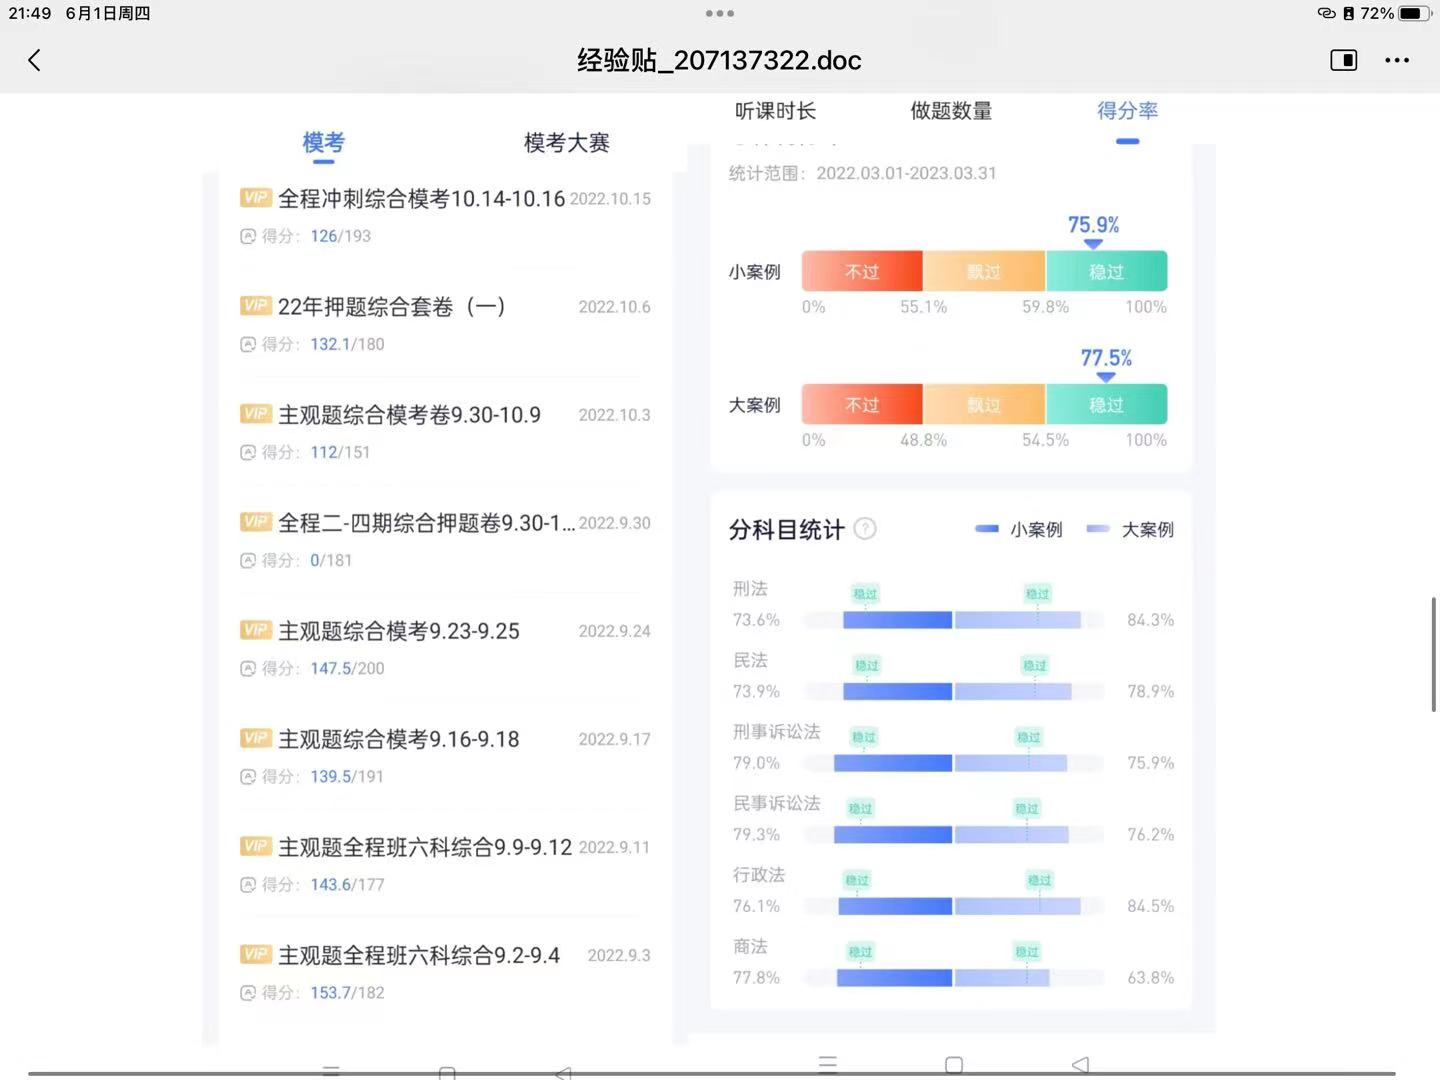Click score icon beside 得分 126/193
The height and width of the screenshot is (1080, 1440).
pos(248,236)
